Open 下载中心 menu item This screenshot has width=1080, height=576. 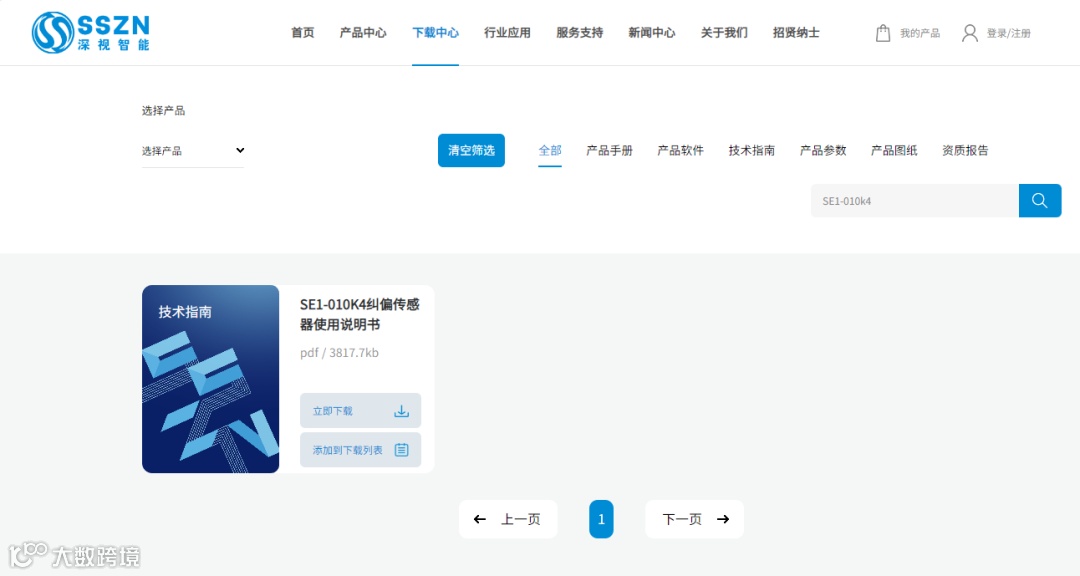[x=435, y=32]
